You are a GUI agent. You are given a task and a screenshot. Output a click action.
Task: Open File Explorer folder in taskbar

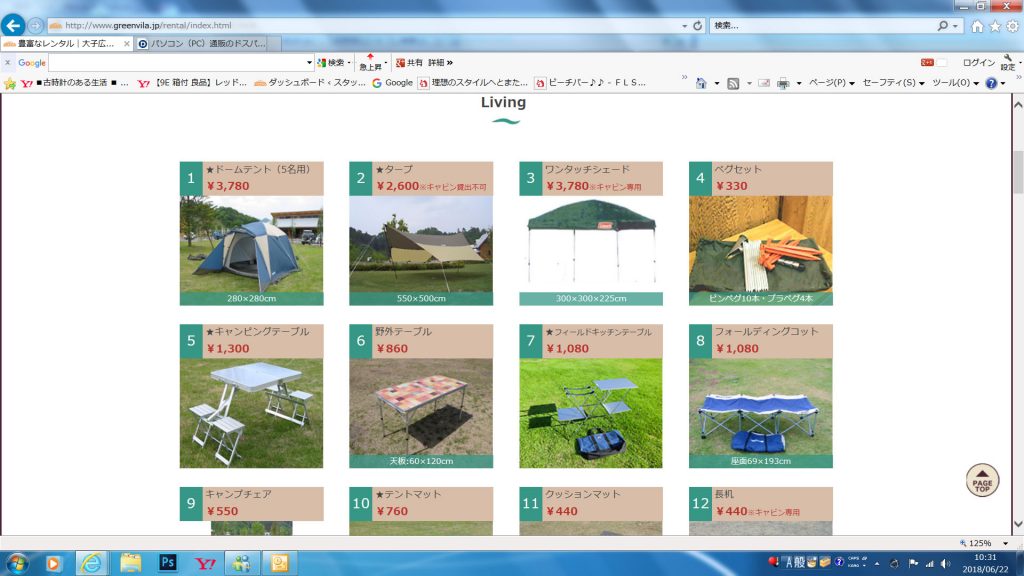(130, 563)
